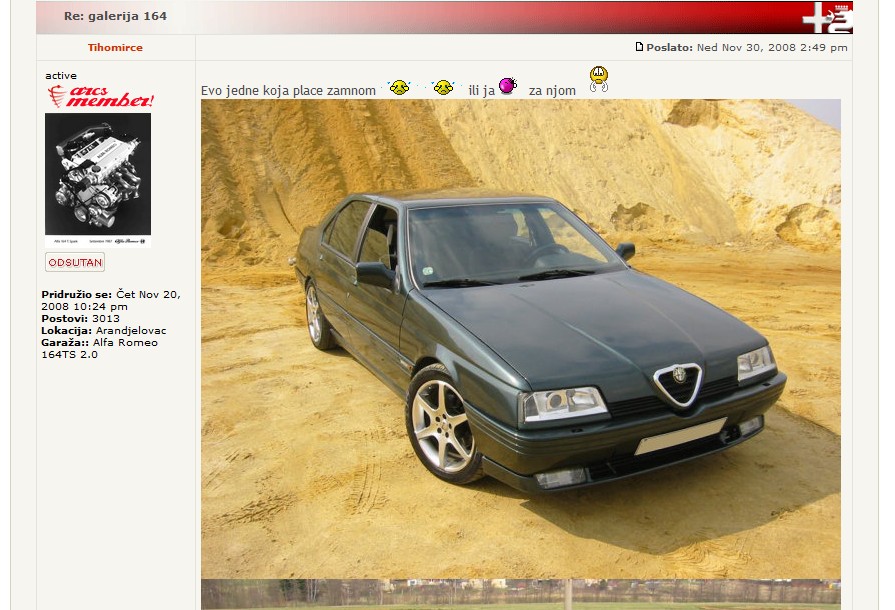
Task: Click the post text 'Evo jedne koja place'
Action: (x=288, y=91)
